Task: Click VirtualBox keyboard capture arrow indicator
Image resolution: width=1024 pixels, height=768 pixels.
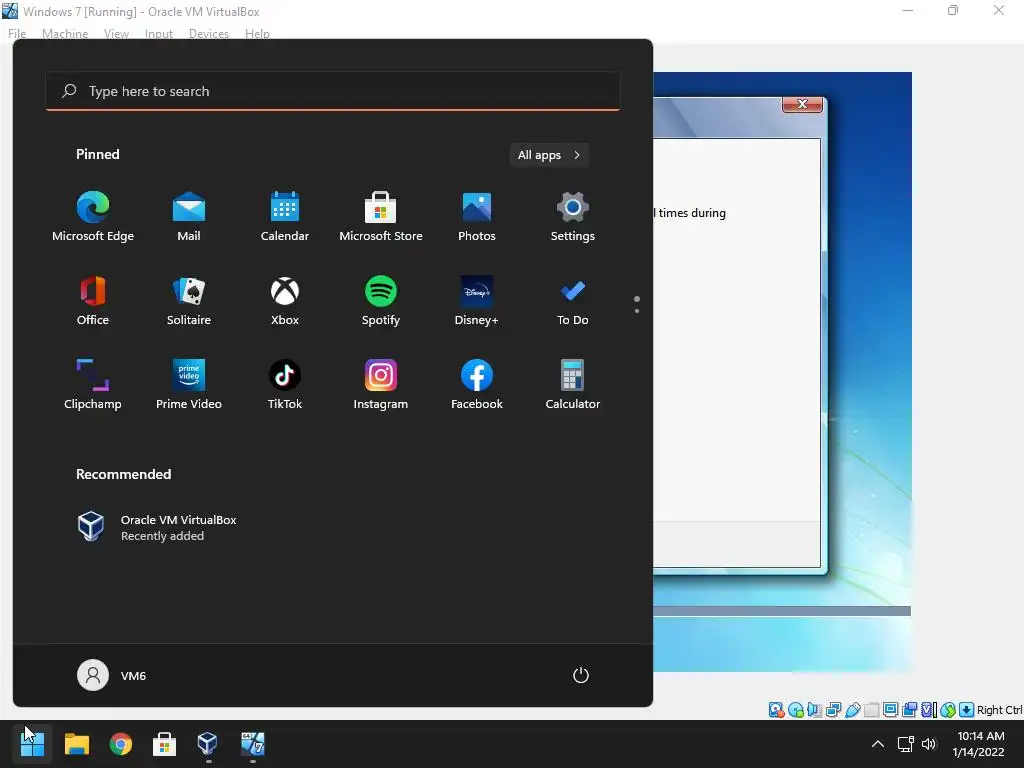Action: pos(967,710)
